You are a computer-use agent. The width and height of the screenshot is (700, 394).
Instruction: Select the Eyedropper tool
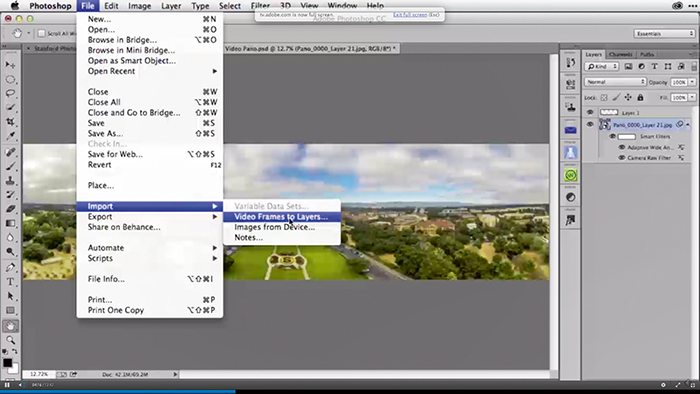point(10,136)
